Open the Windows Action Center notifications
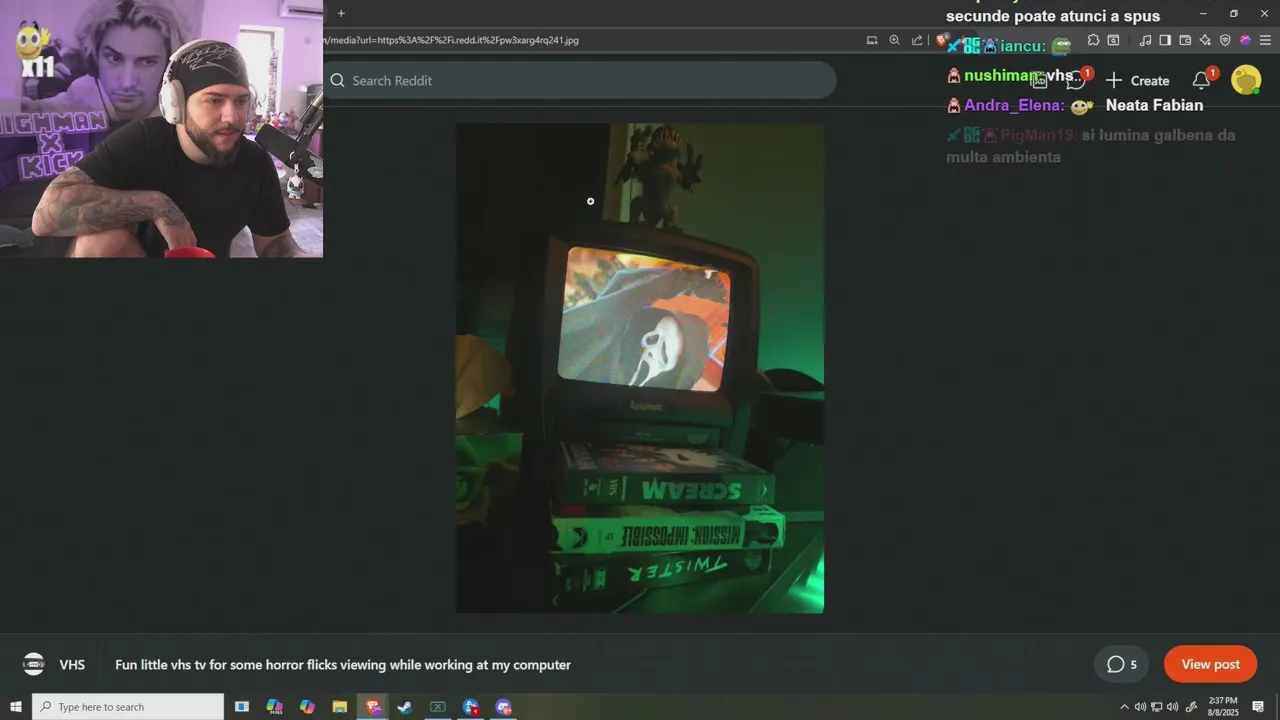This screenshot has height=720, width=1280. click(x=1258, y=707)
